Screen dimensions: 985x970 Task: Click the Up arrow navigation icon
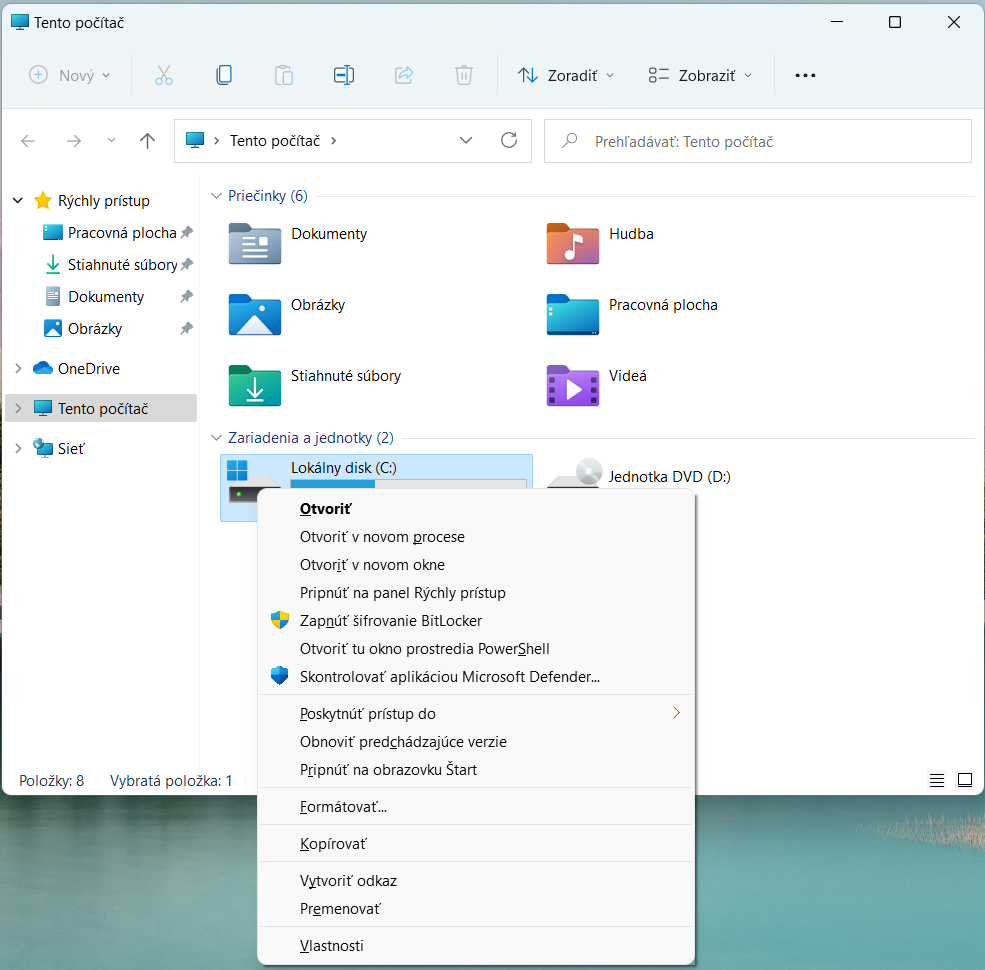pyautogui.click(x=148, y=141)
